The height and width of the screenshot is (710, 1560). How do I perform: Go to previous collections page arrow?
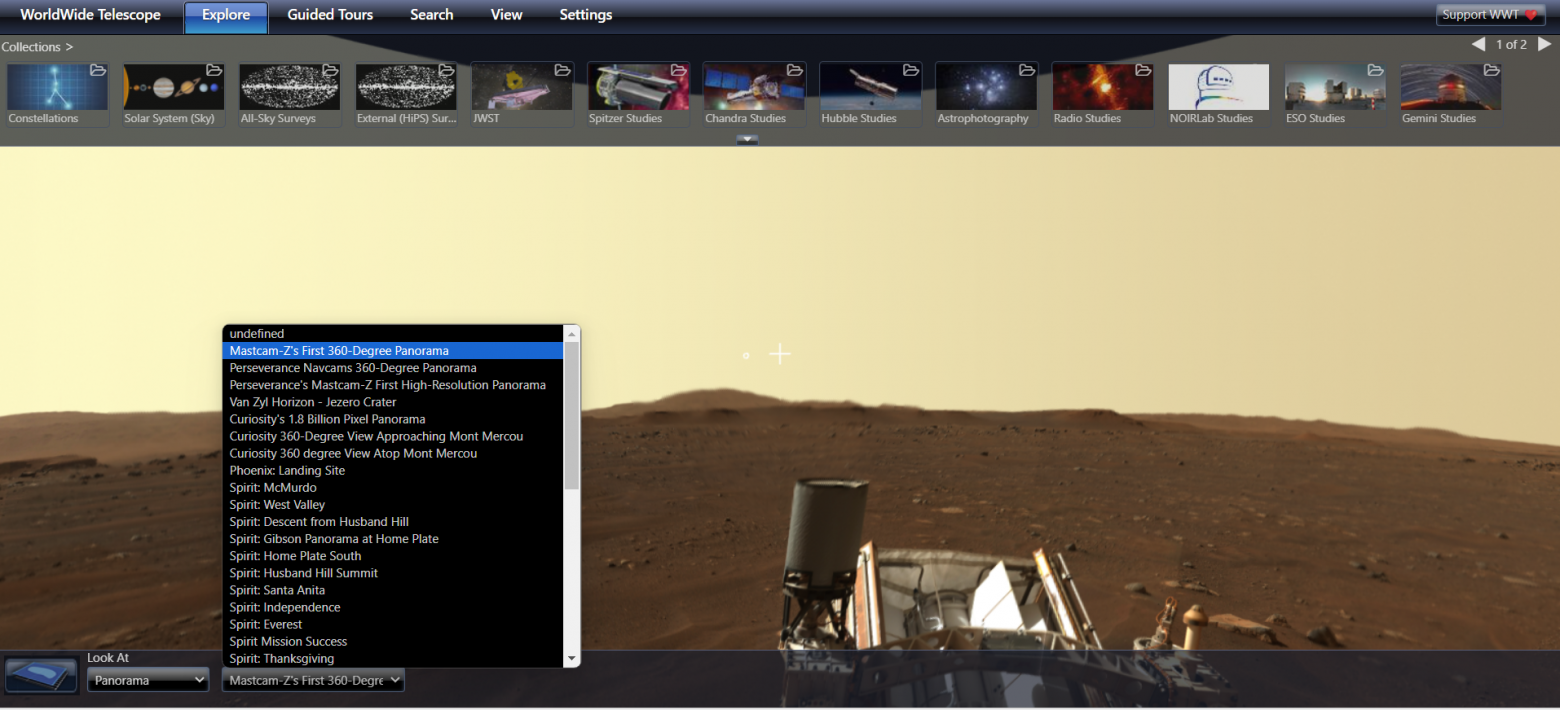click(1478, 44)
